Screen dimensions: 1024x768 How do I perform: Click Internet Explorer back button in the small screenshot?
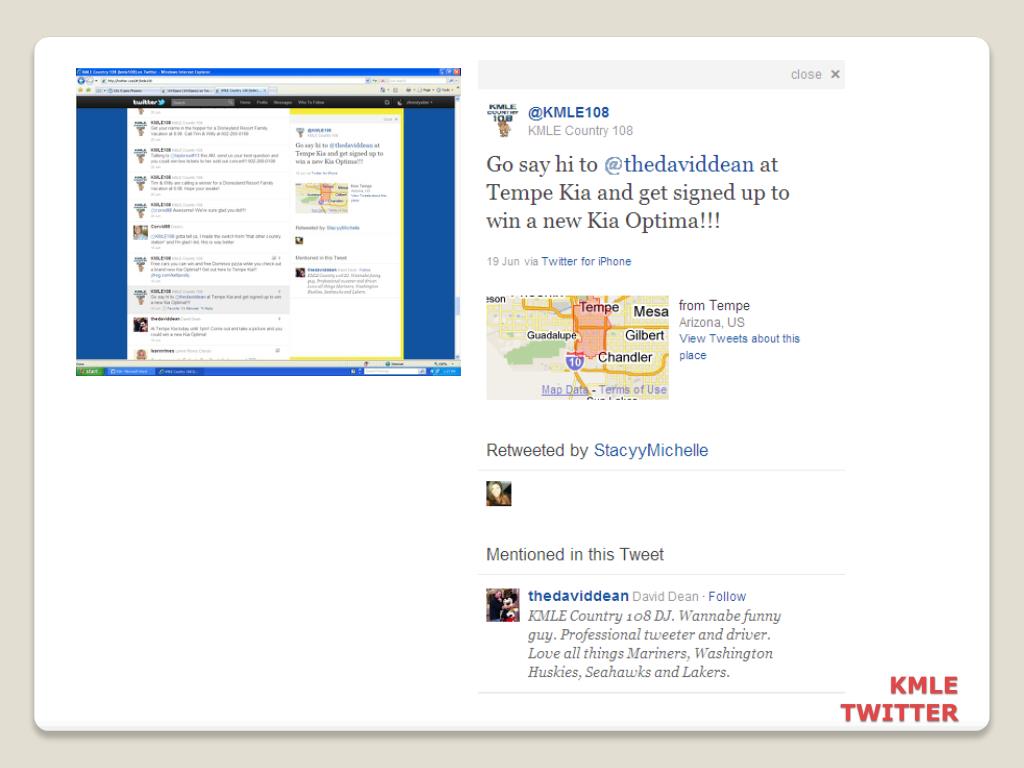click(x=81, y=81)
